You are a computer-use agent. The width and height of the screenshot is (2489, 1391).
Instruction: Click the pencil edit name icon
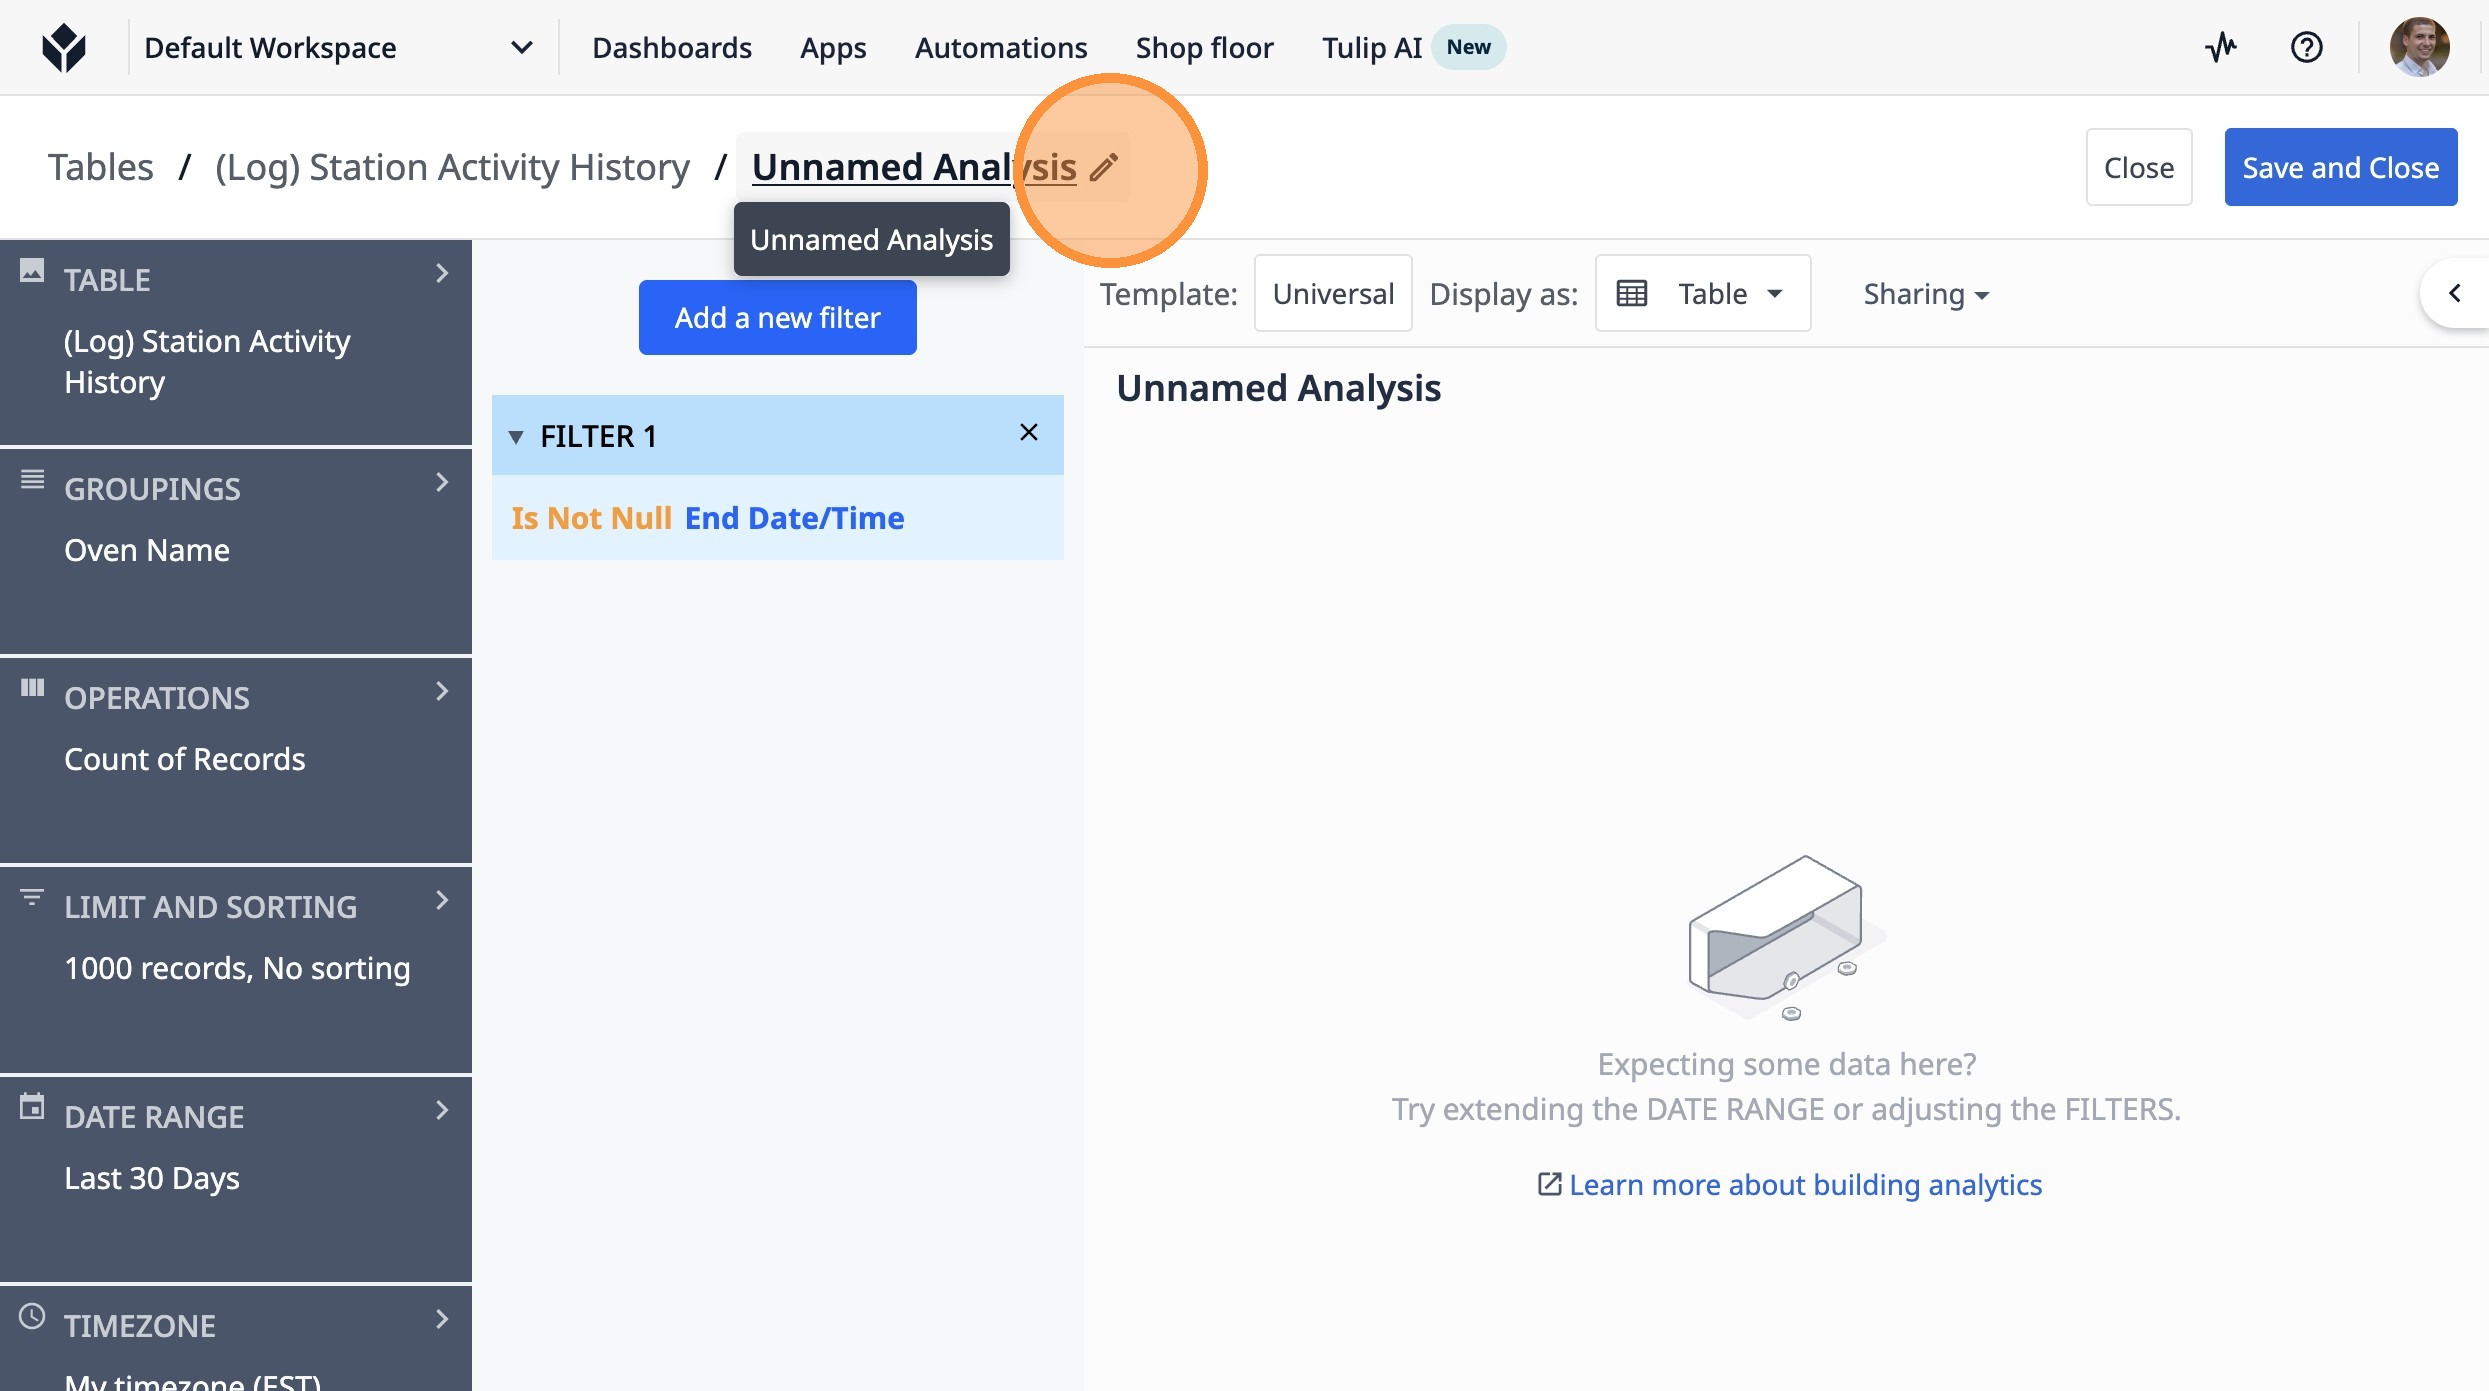tap(1103, 167)
